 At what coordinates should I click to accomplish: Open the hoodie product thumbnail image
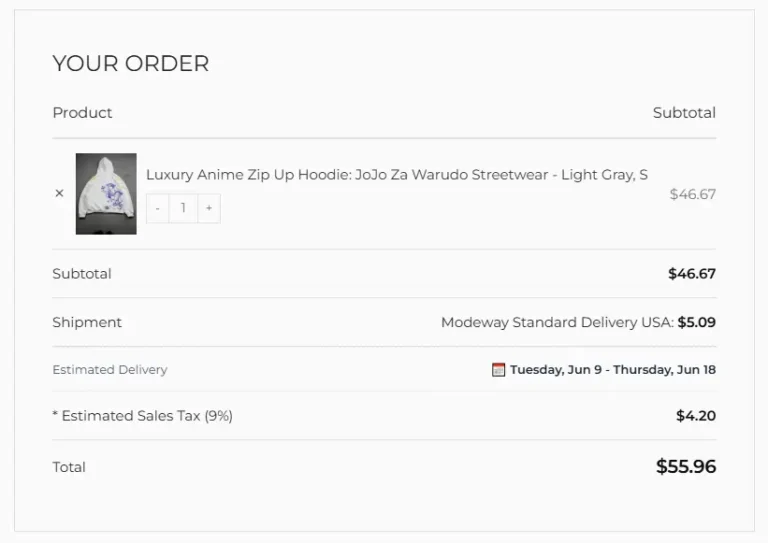[x=106, y=194]
